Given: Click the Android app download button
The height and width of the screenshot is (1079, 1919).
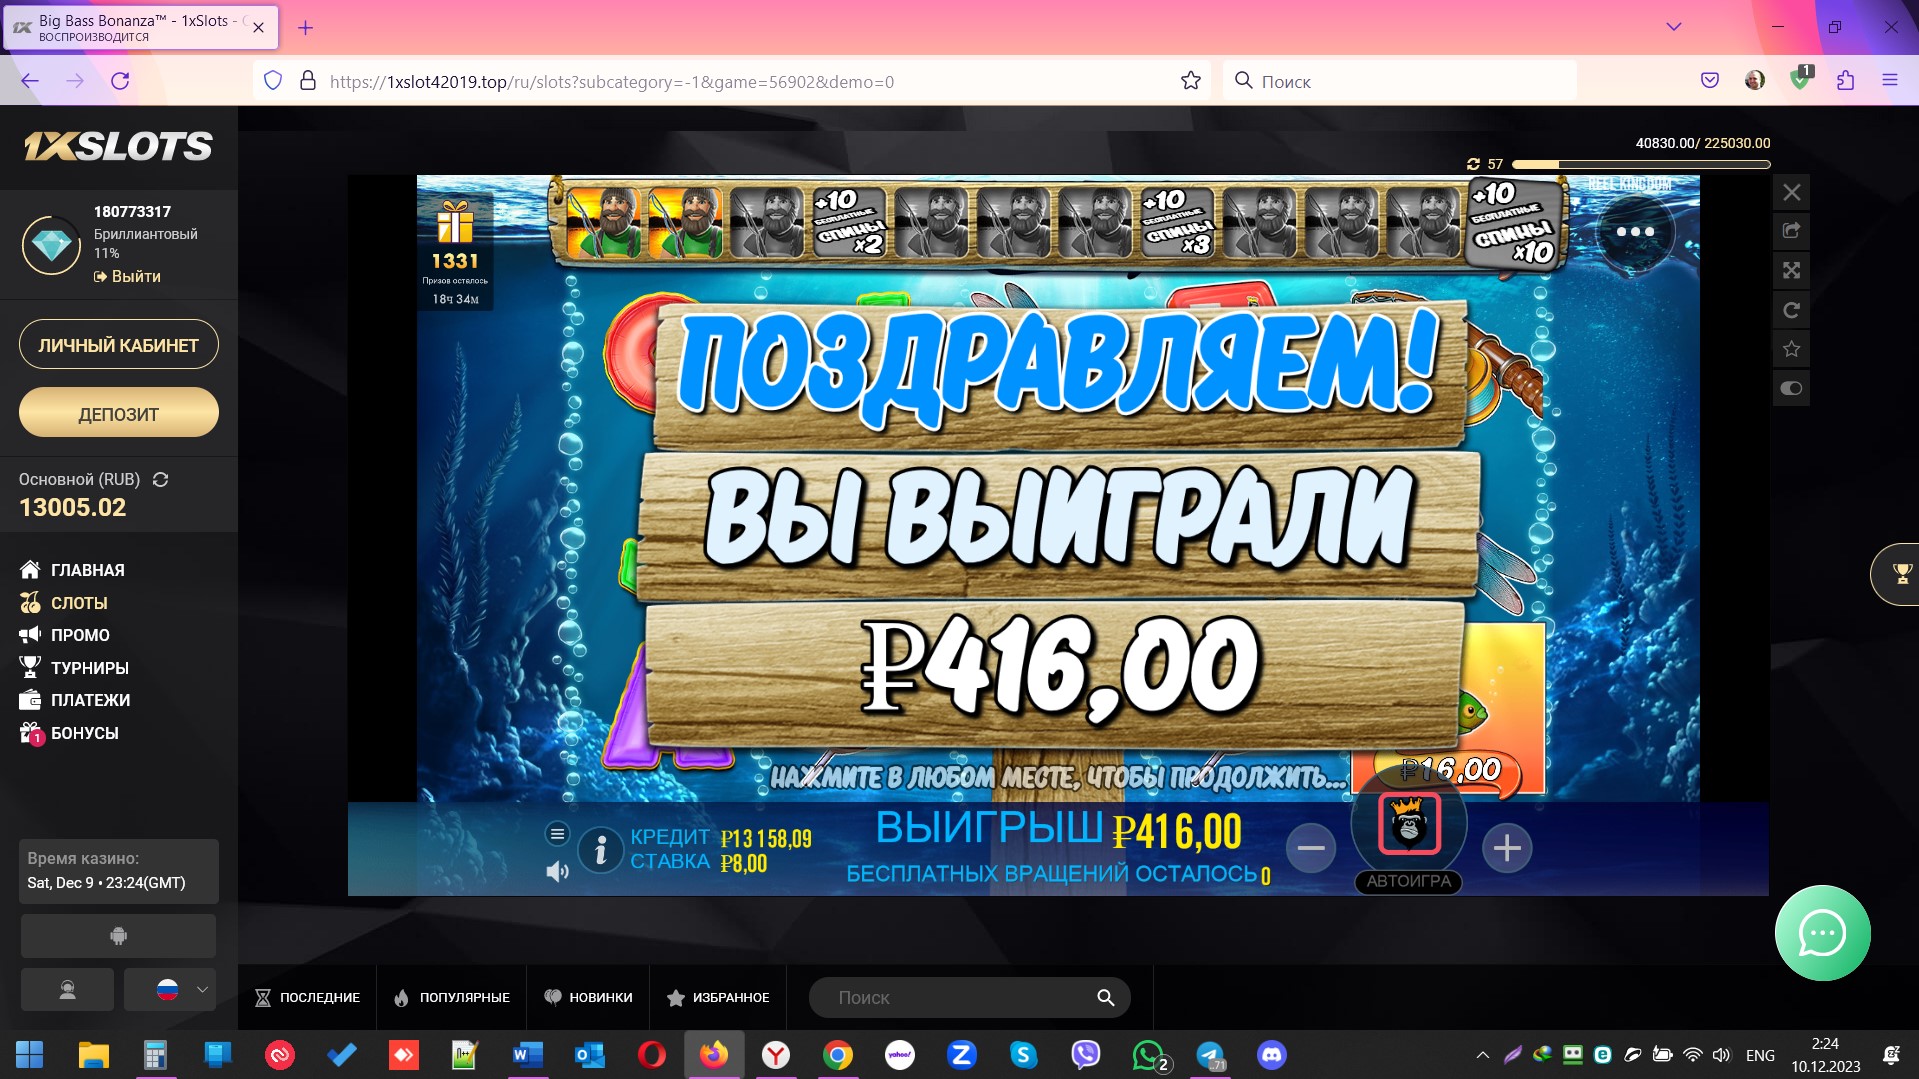Looking at the screenshot, I should click(118, 936).
